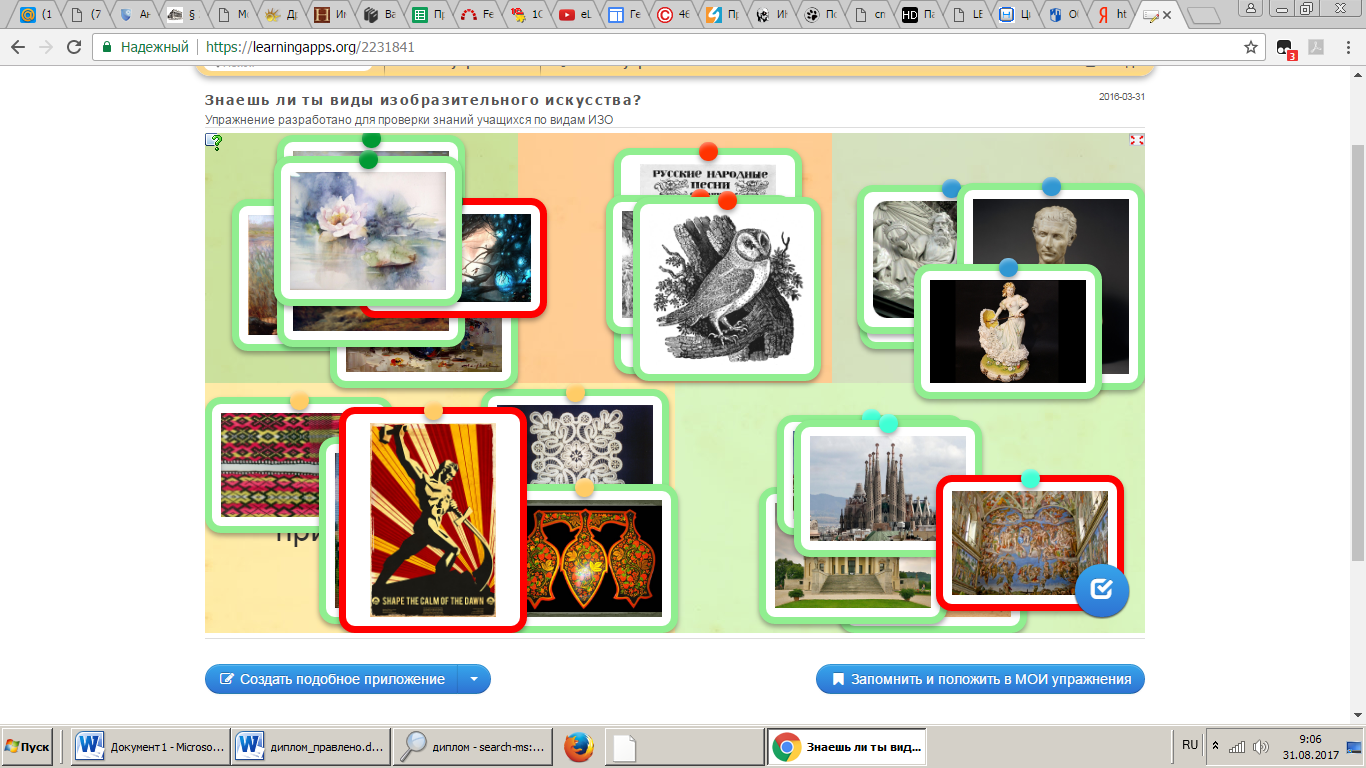Open the help question mark icon
This screenshot has width=1366, height=768.
click(x=214, y=142)
